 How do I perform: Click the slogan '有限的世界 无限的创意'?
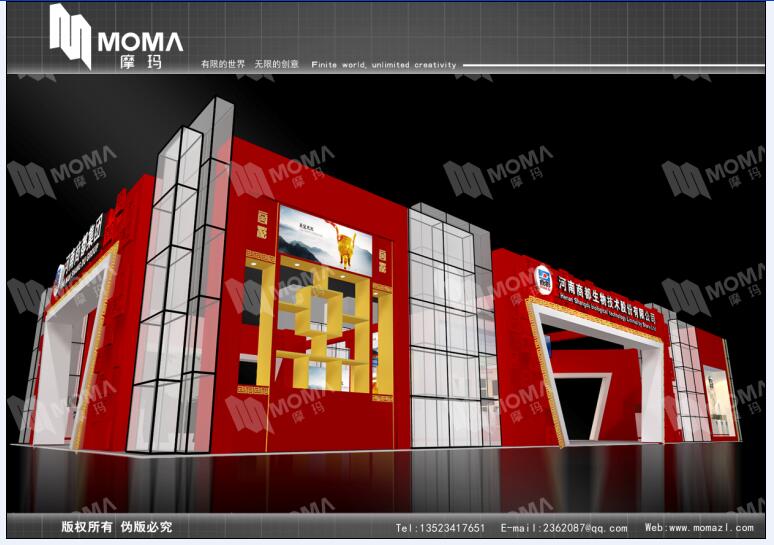(x=250, y=64)
